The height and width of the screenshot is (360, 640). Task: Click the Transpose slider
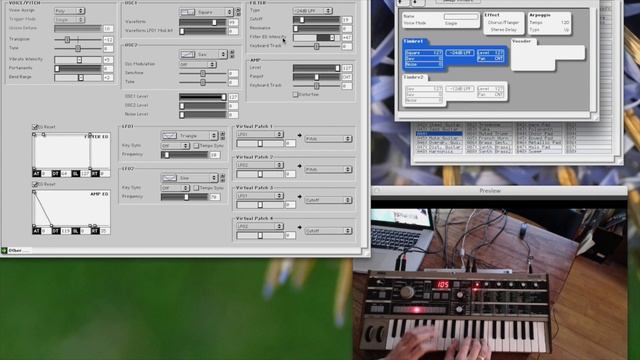[x=78, y=40]
